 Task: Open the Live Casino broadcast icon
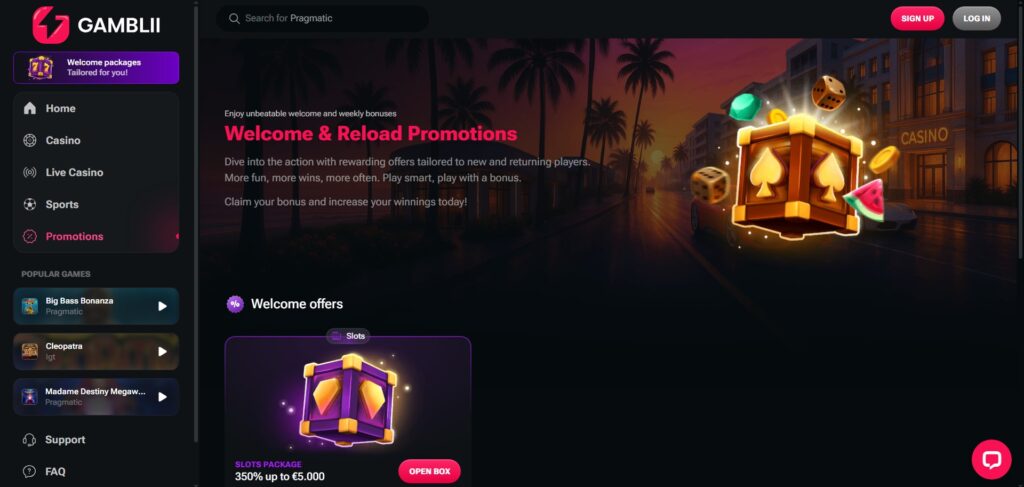29,172
